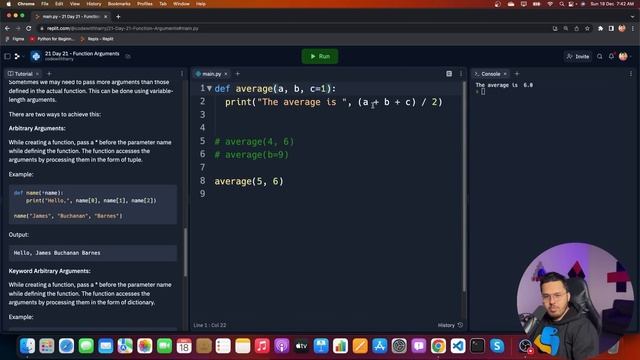This screenshot has height=360, width=640.
Task: Open a new Chrome tab
Action: click(118, 17)
